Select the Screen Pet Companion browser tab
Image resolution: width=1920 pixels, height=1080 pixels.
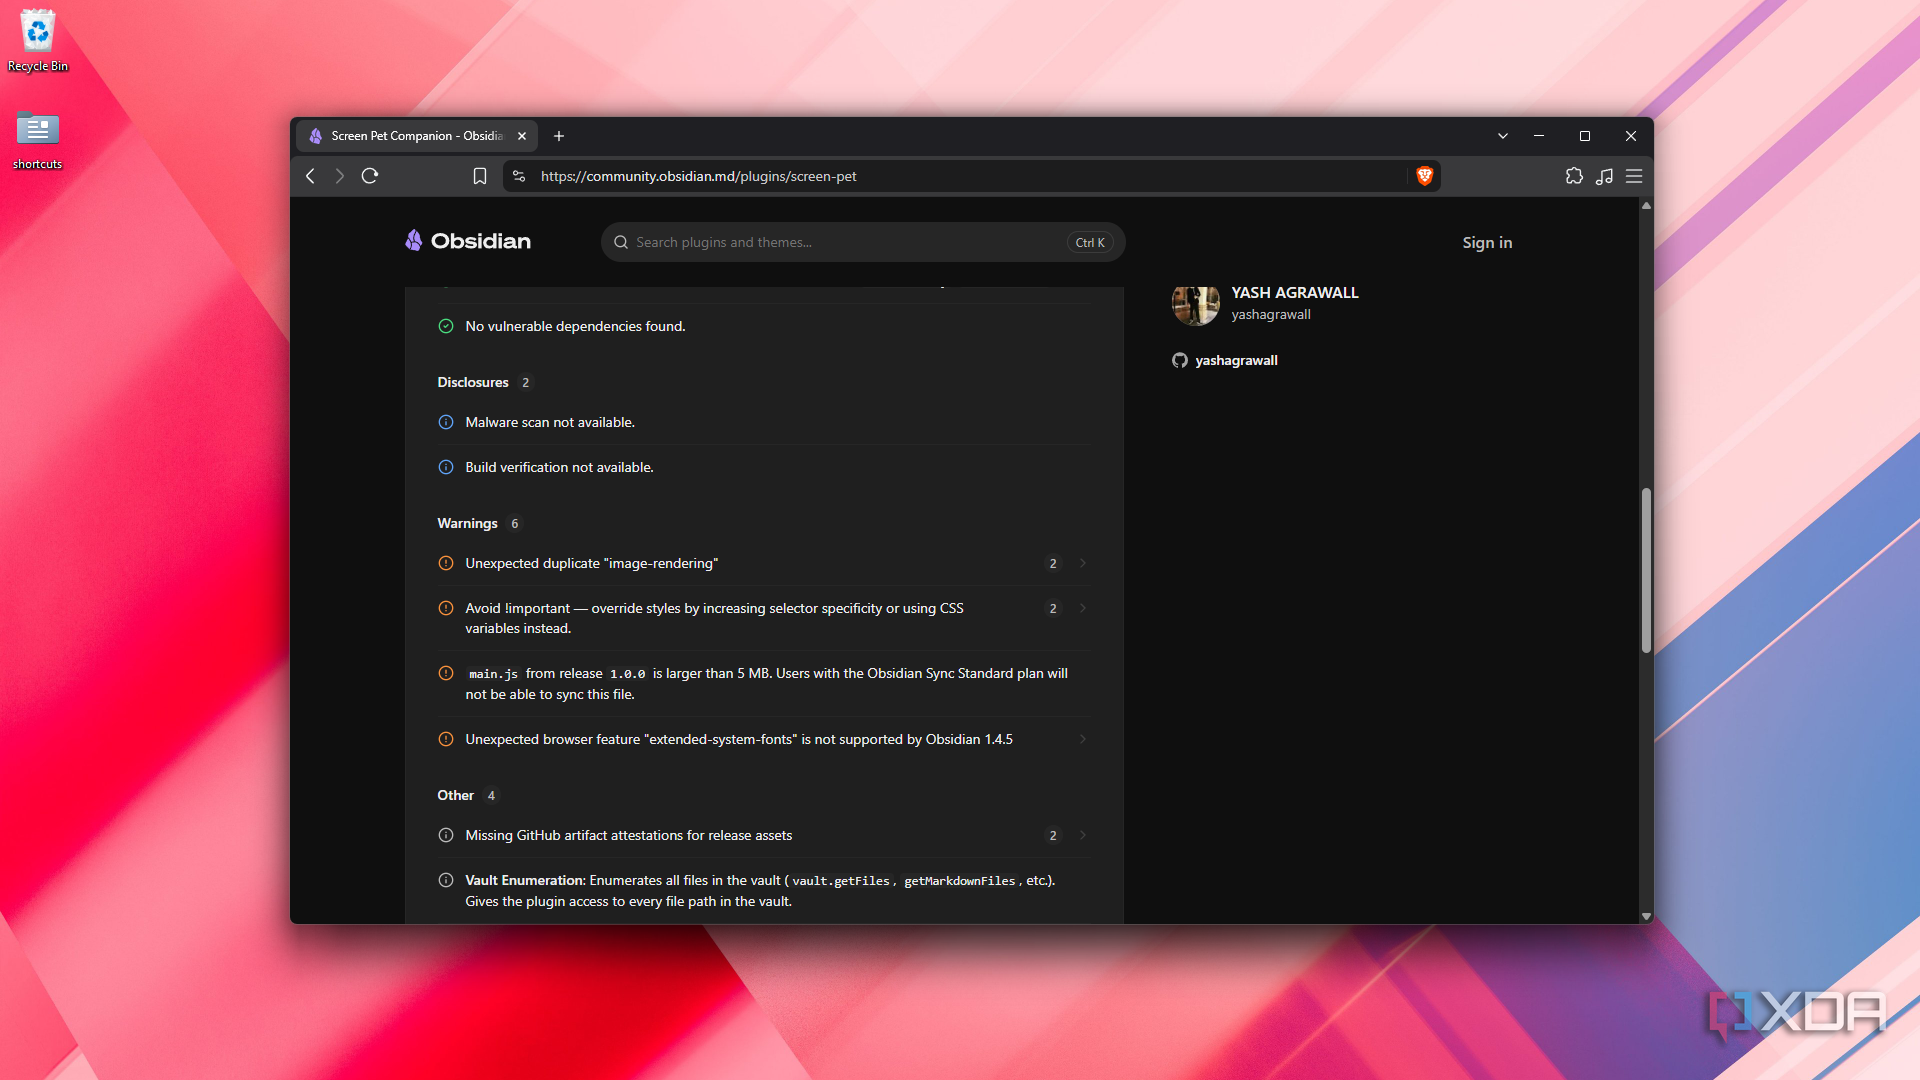(x=417, y=136)
